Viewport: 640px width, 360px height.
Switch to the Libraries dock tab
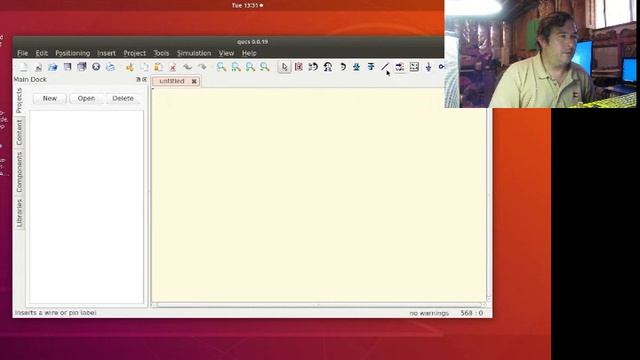coord(19,213)
